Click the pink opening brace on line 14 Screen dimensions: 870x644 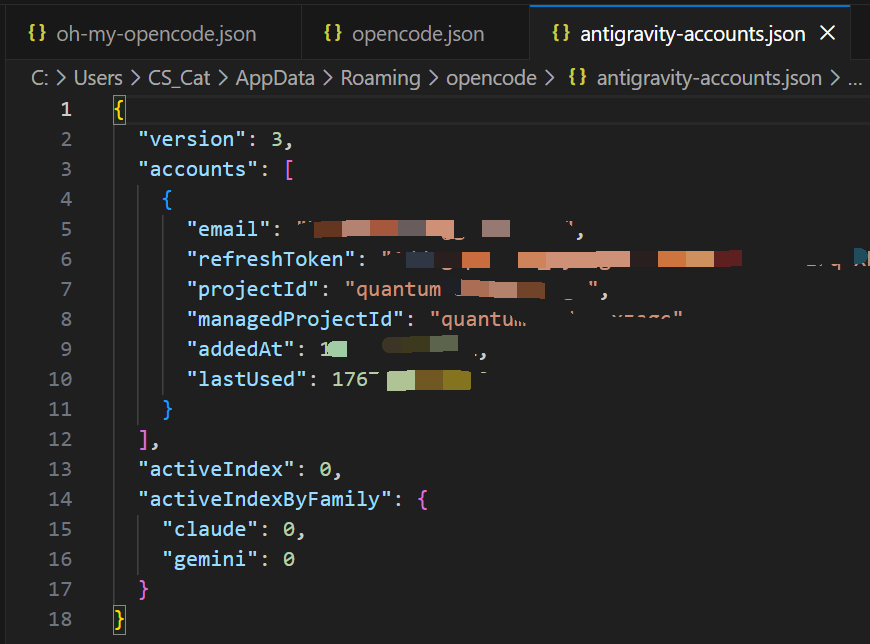click(423, 499)
